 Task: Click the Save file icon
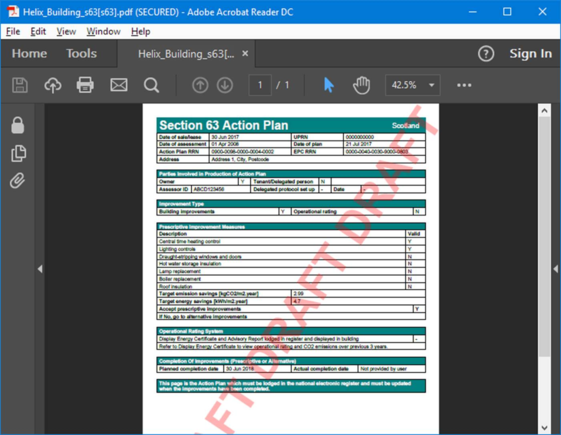coord(20,85)
